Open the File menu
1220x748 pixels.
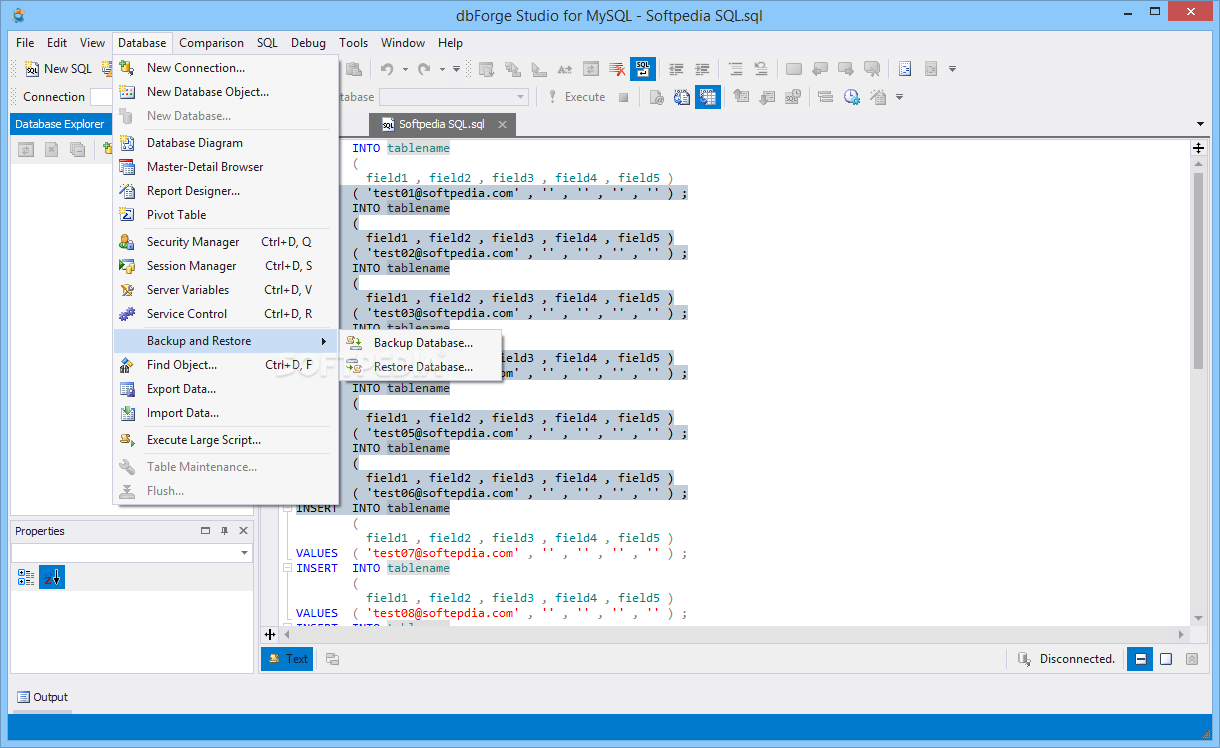25,43
